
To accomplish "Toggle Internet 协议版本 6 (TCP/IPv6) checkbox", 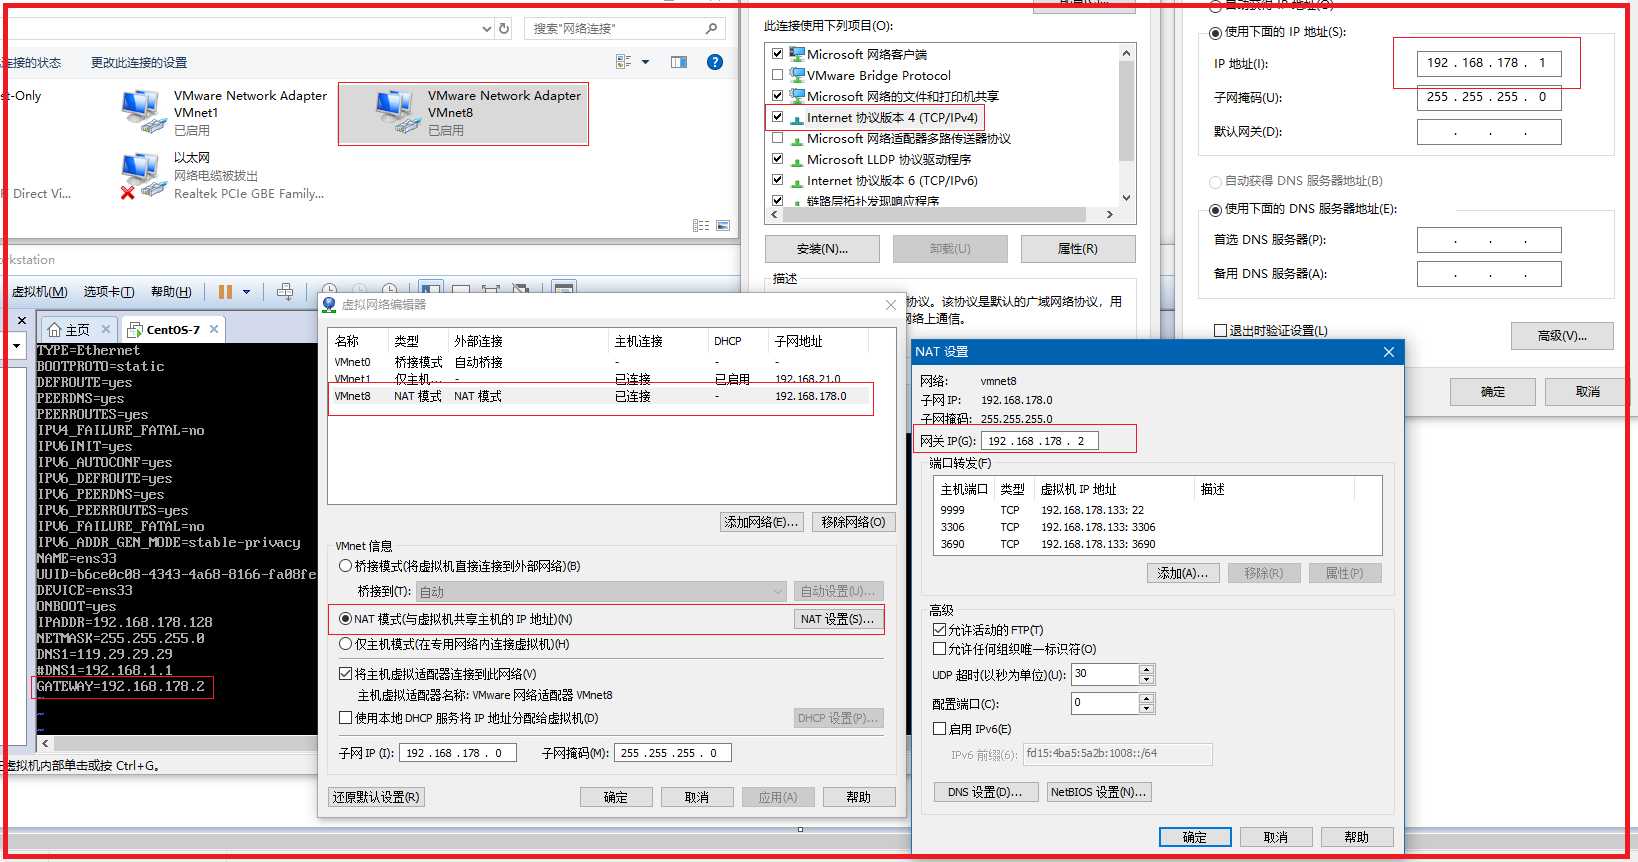I will [x=778, y=180].
